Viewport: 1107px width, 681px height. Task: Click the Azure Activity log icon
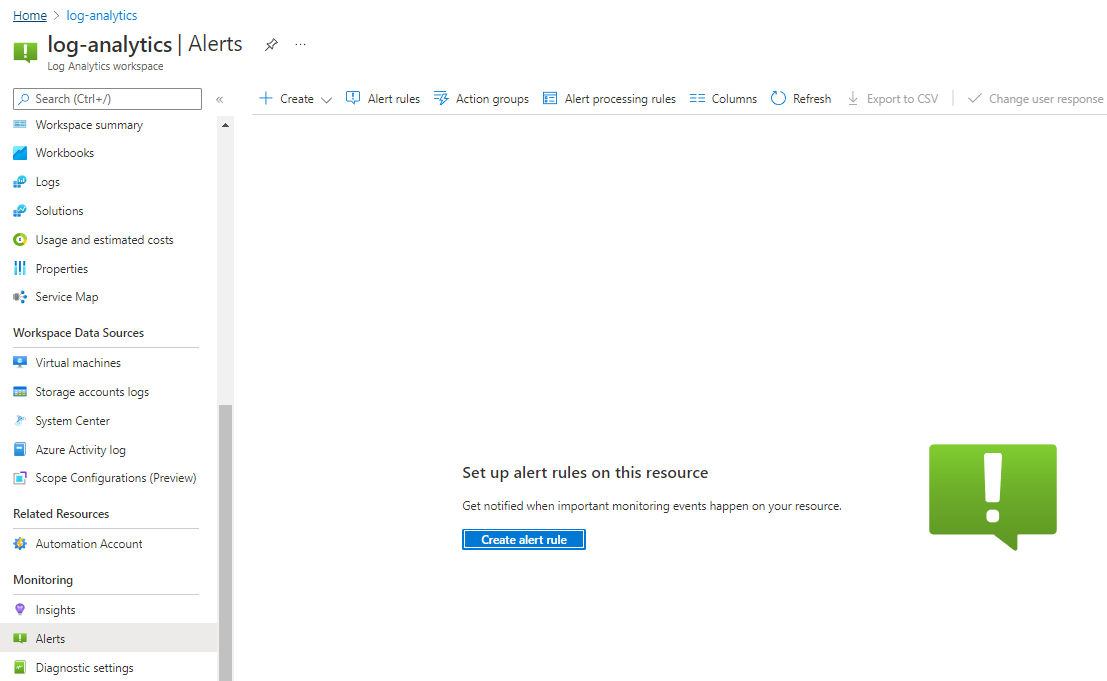pos(20,450)
